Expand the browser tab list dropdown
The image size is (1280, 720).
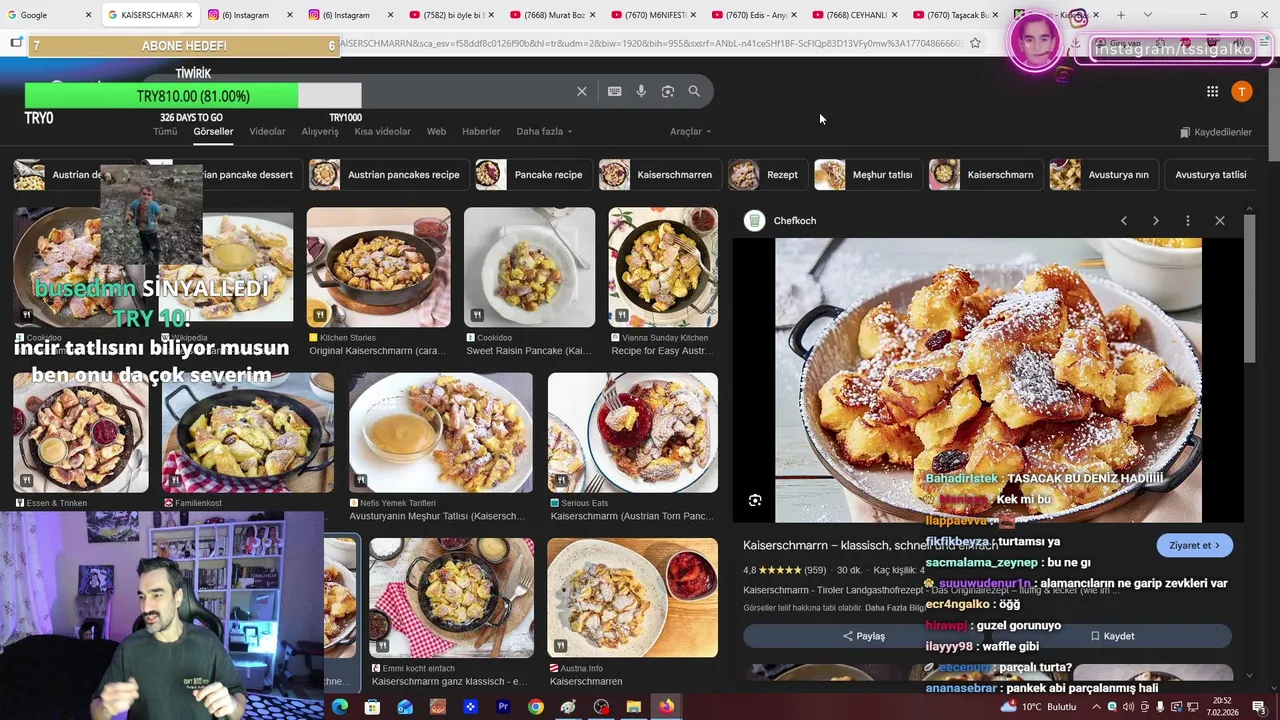click(x=1147, y=15)
